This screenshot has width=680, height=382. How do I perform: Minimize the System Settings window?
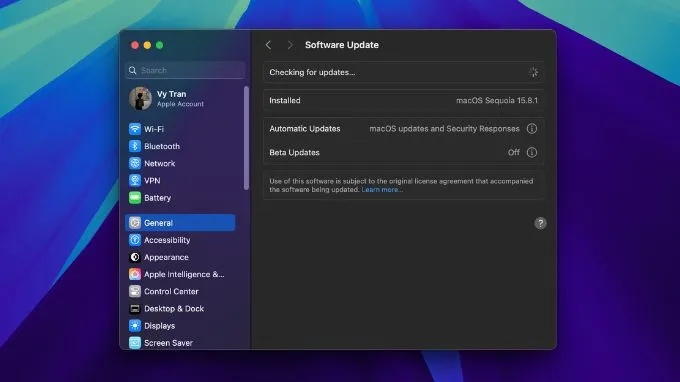(x=147, y=45)
